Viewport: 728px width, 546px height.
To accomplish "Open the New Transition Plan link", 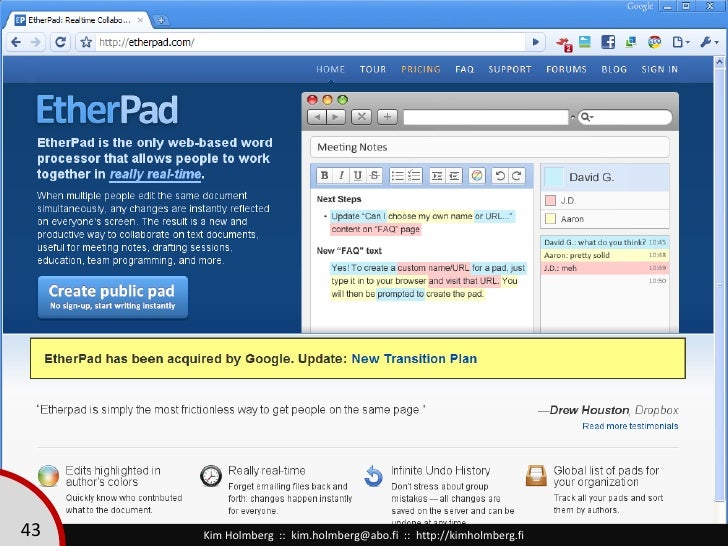I will [414, 358].
